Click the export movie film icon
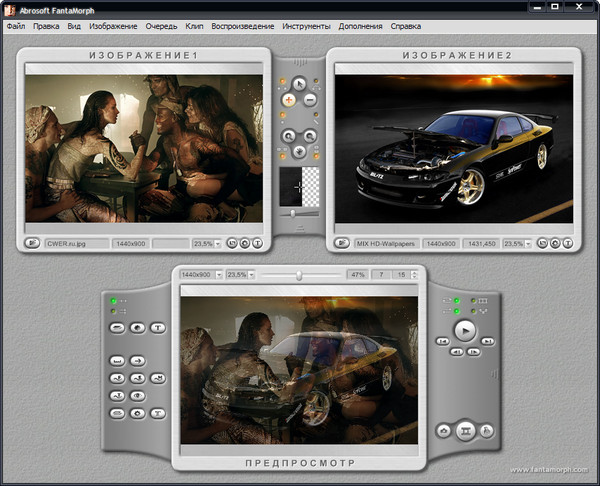 pos(465,431)
